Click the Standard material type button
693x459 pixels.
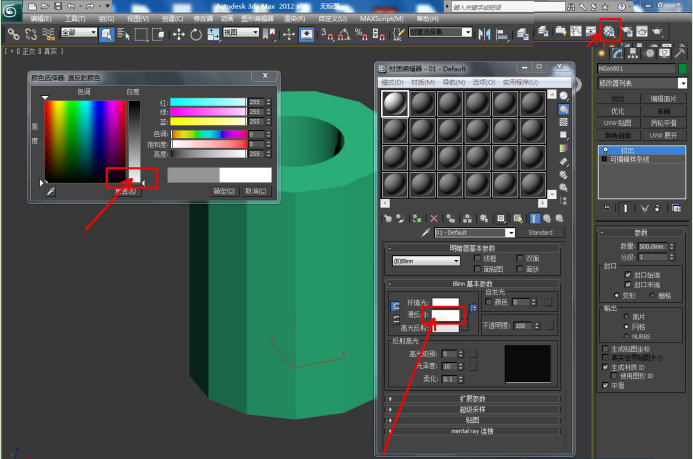click(540, 232)
